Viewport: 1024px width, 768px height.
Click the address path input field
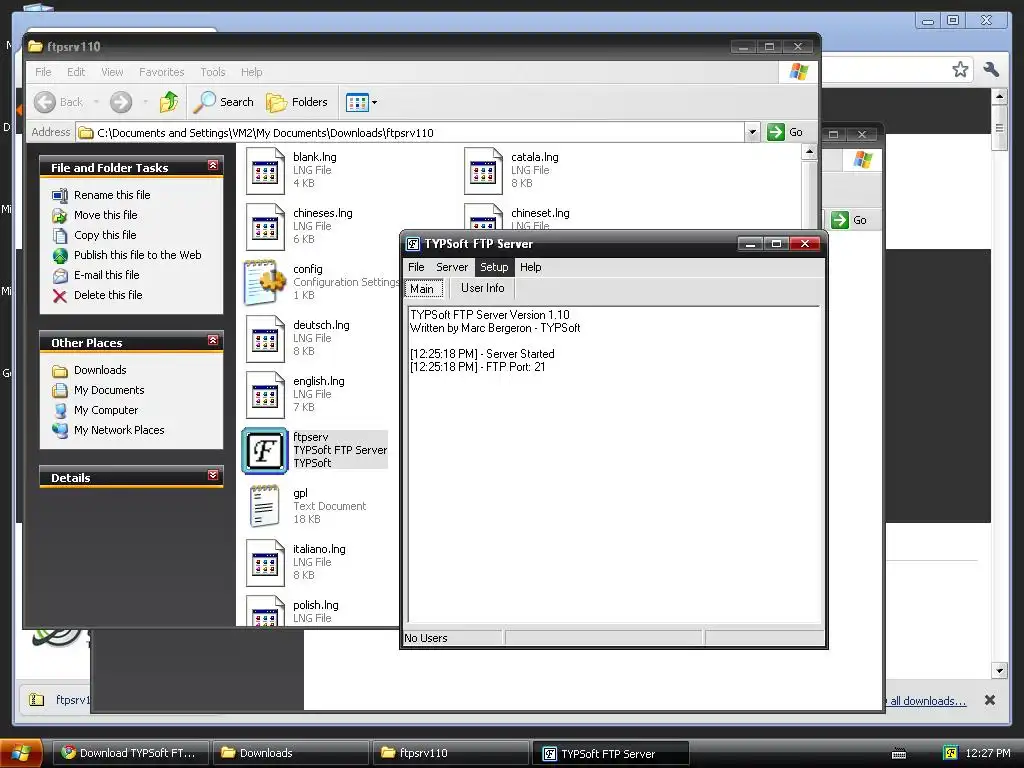click(x=410, y=133)
